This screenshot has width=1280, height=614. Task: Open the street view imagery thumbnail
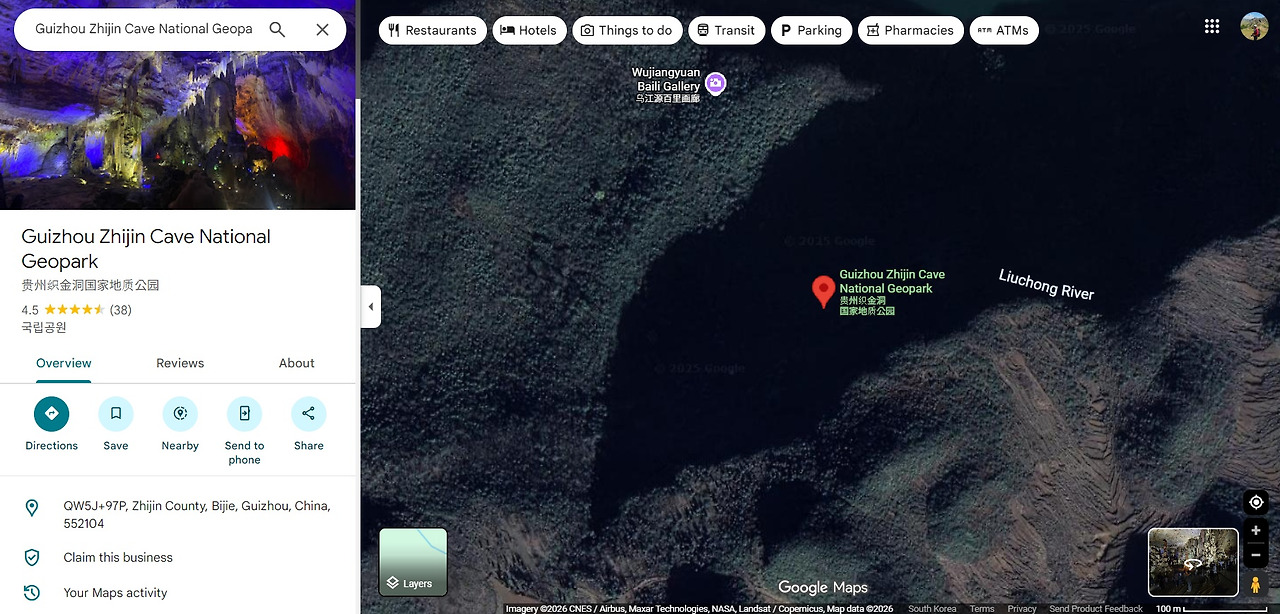1193,562
